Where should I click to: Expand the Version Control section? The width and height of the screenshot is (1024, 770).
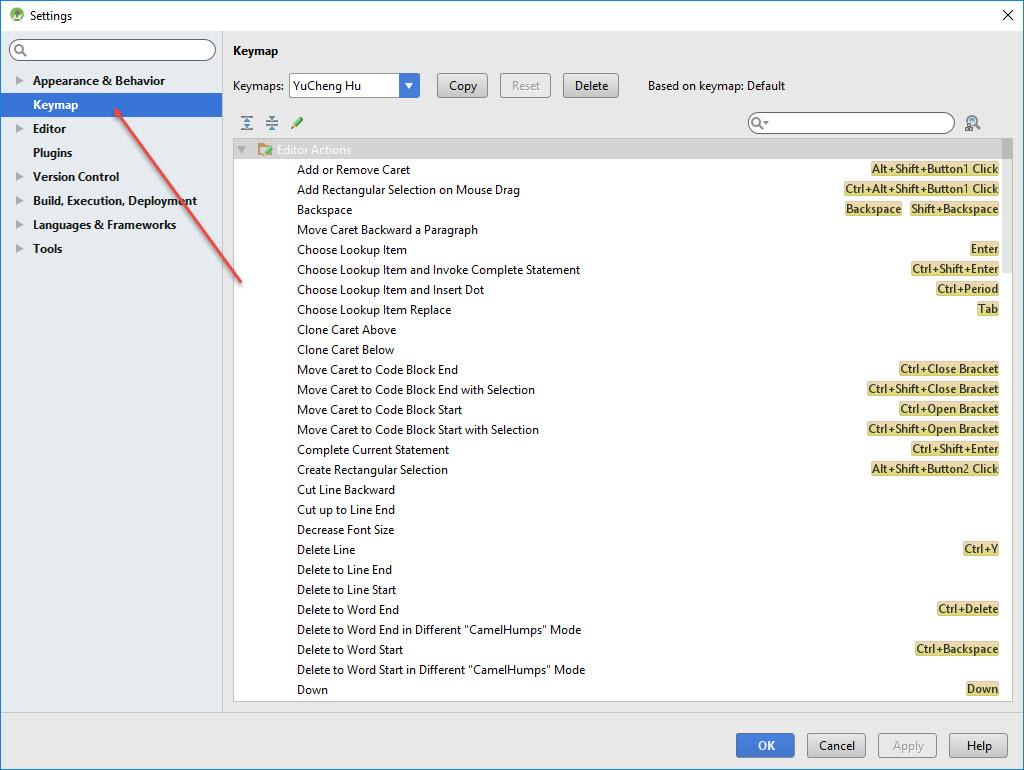pyautogui.click(x=18, y=177)
